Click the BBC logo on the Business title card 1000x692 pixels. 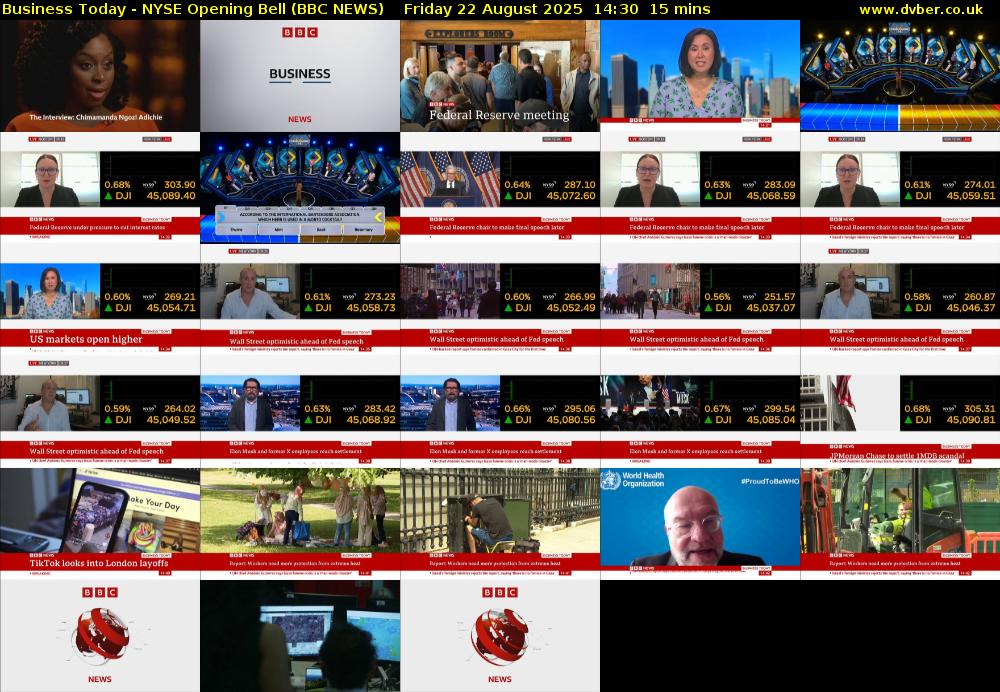pos(300,33)
